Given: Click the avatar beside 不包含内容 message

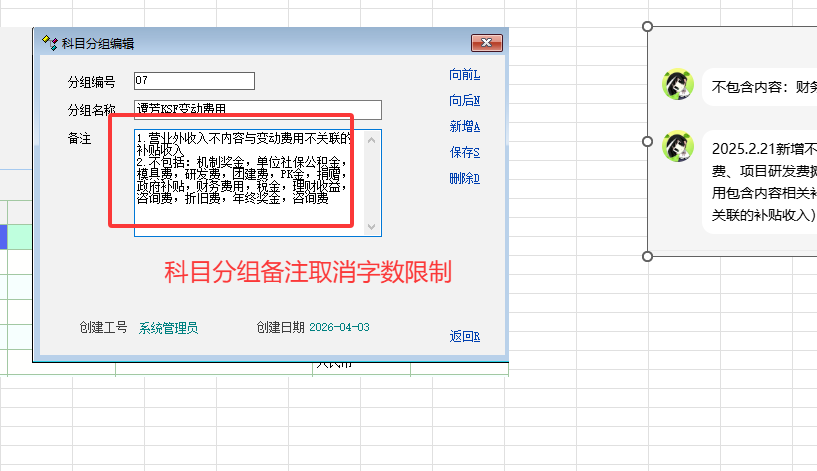Looking at the screenshot, I should [678, 85].
